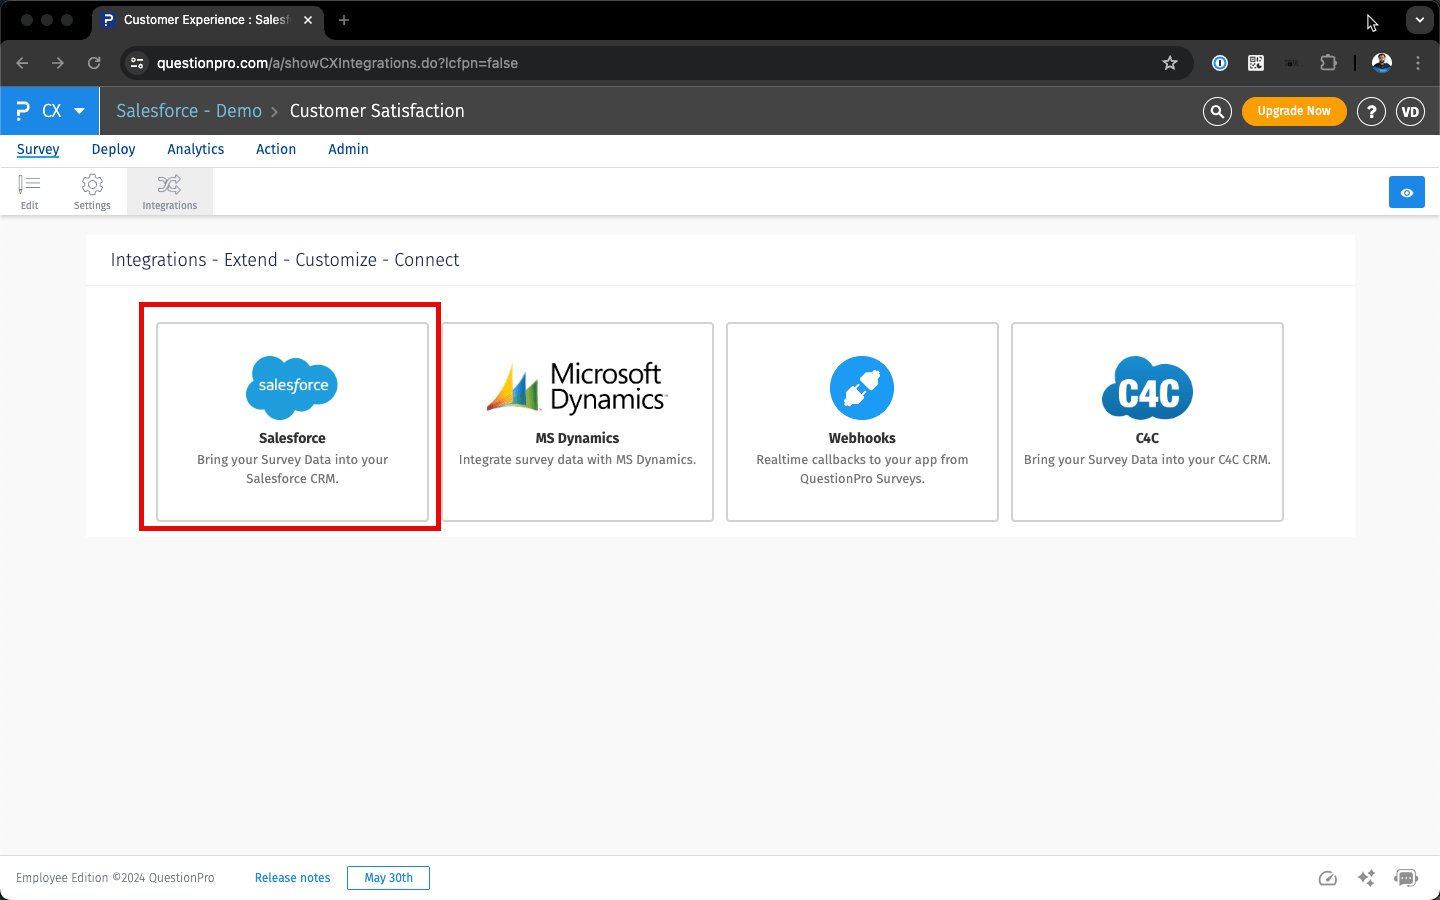Open survey Settings gear icon
The image size is (1440, 900).
[92, 191]
